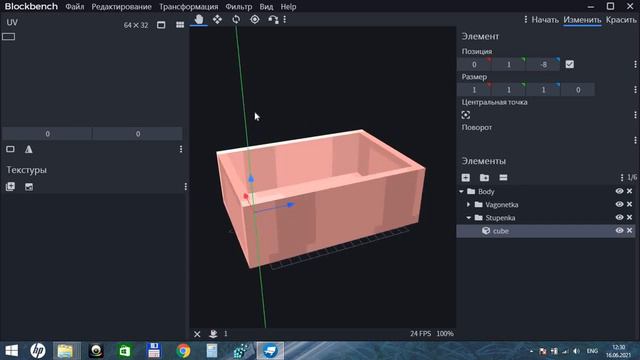Screen dimensions: 640x360
Task: Select the Resize tool arrows icon
Action: 217,19
